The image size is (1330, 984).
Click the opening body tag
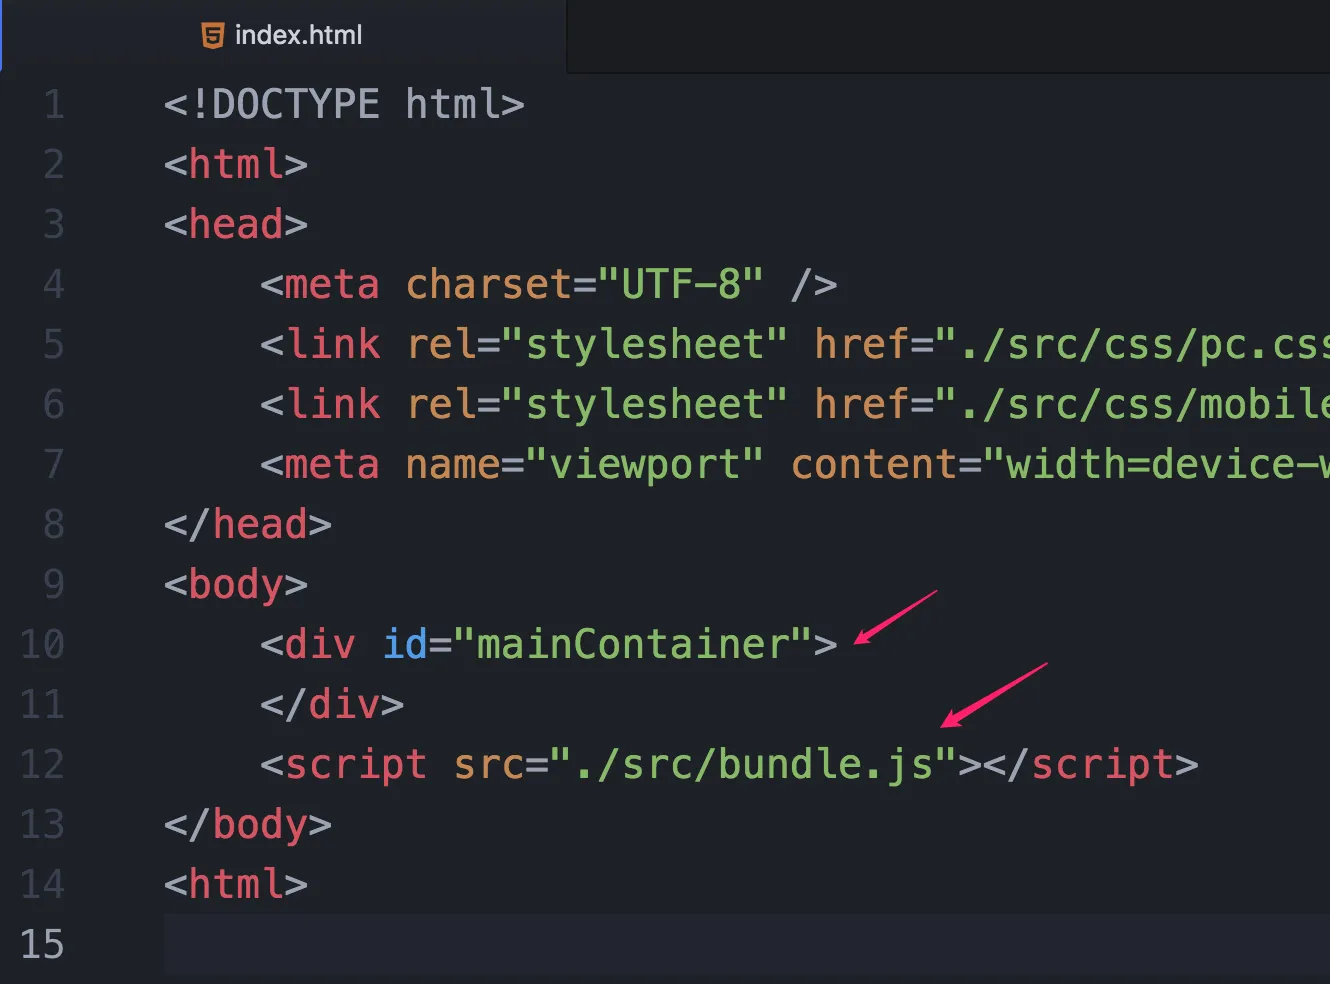pos(236,585)
